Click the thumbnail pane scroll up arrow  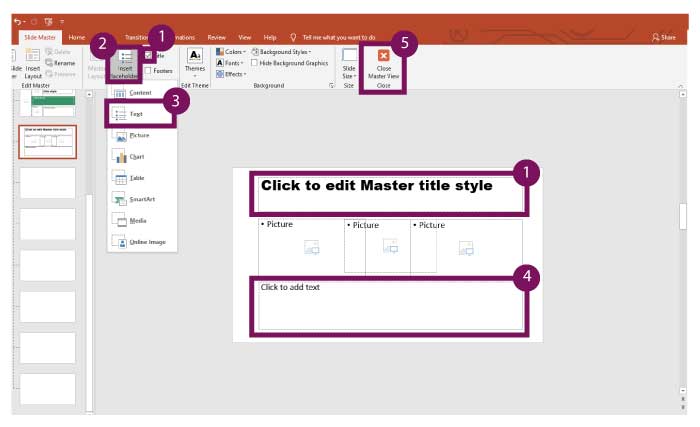tap(89, 95)
